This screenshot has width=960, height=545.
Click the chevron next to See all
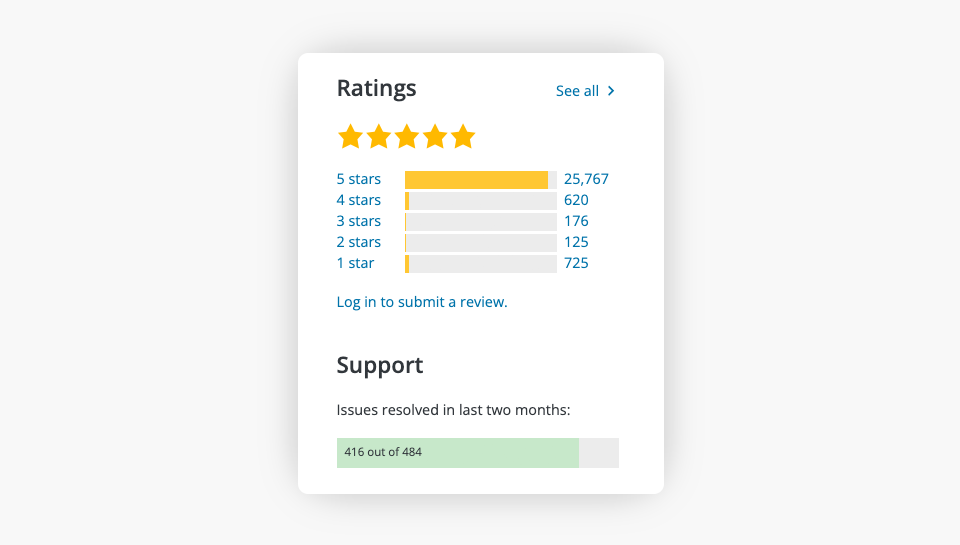pos(611,91)
